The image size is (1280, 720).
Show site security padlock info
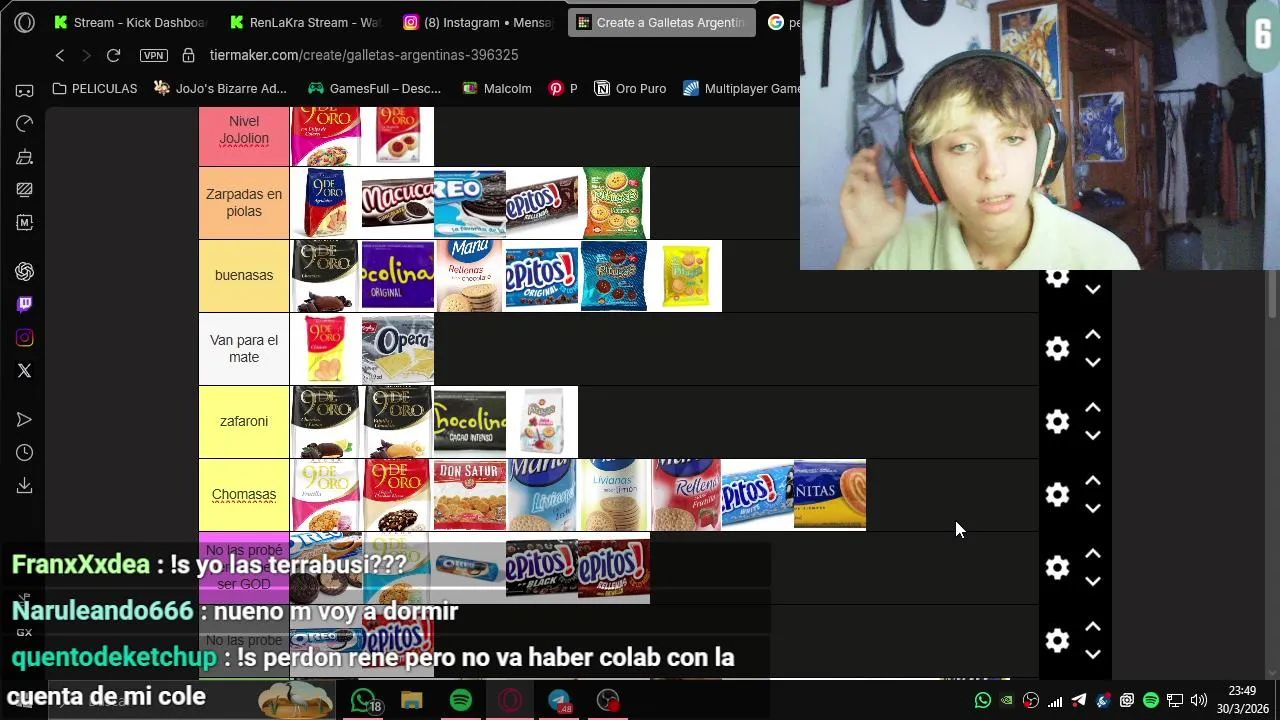point(188,55)
